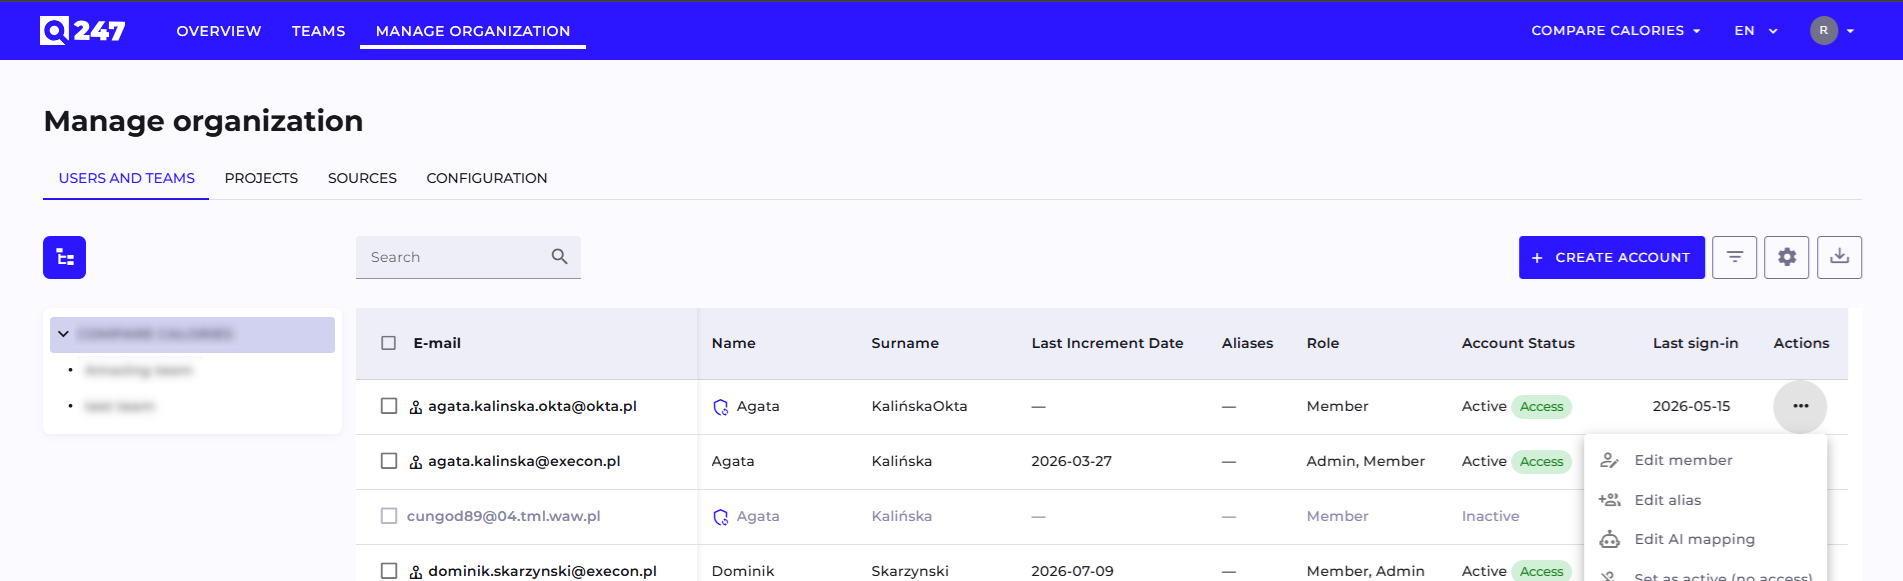Click the Aliases column header
Screen dimensions: 1903x581
pos(1247,343)
